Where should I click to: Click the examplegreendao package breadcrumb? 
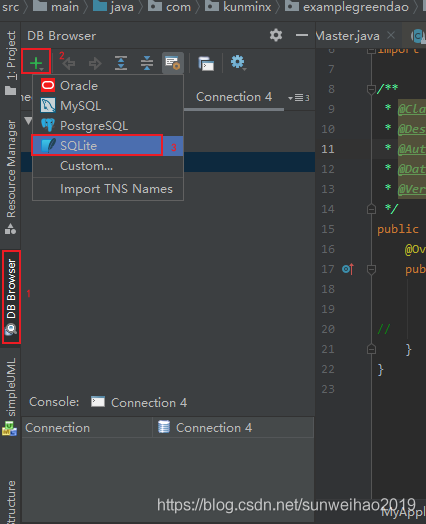[x=347, y=7]
